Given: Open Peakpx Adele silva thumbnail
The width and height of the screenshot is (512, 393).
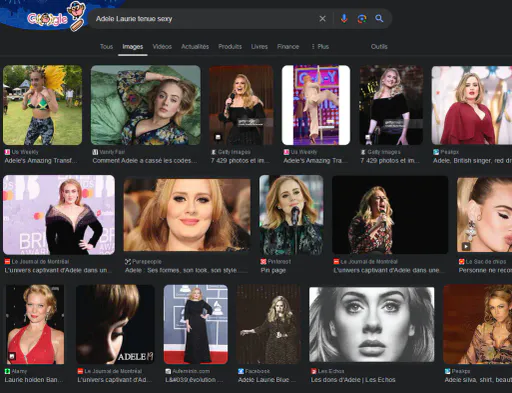Looking at the screenshot, I should 477,324.
